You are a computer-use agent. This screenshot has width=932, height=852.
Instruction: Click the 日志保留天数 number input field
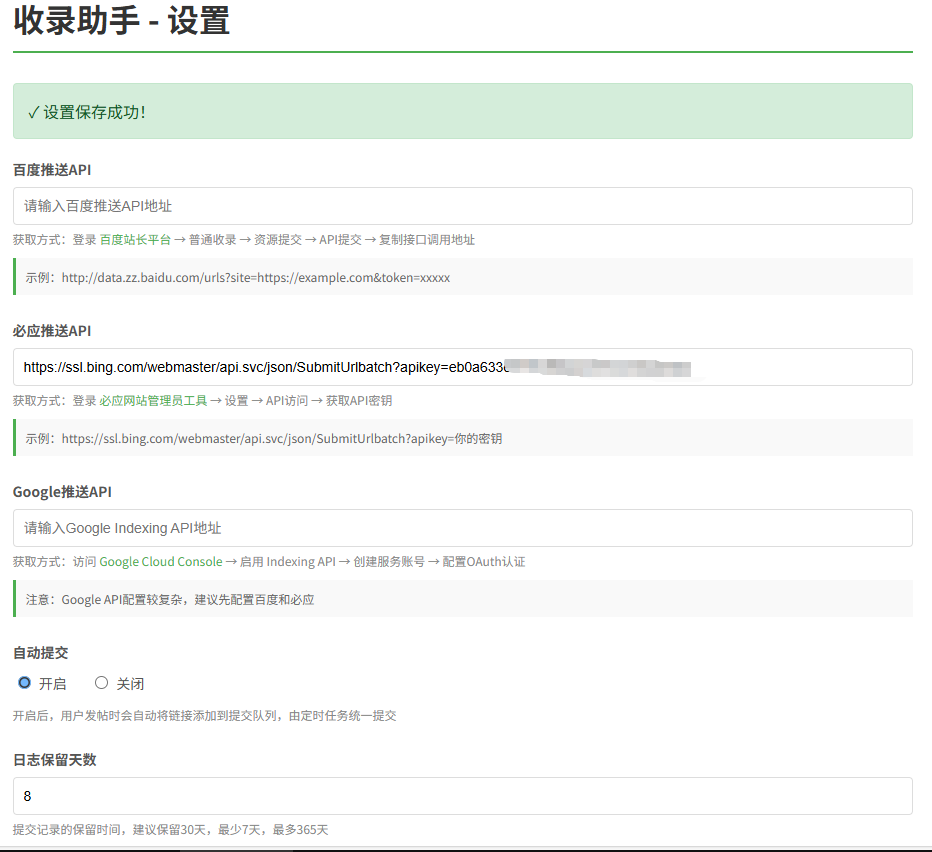pyautogui.click(x=462, y=796)
